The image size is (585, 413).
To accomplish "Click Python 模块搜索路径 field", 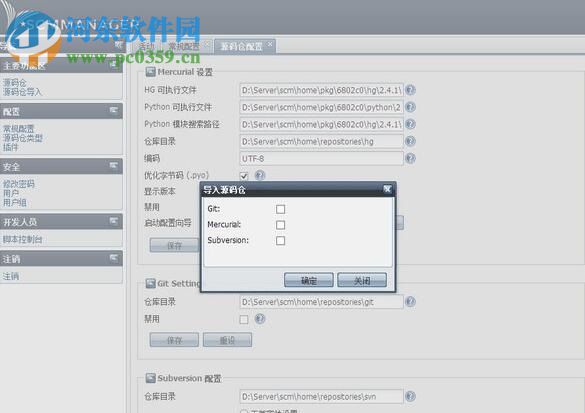I will tap(321, 124).
